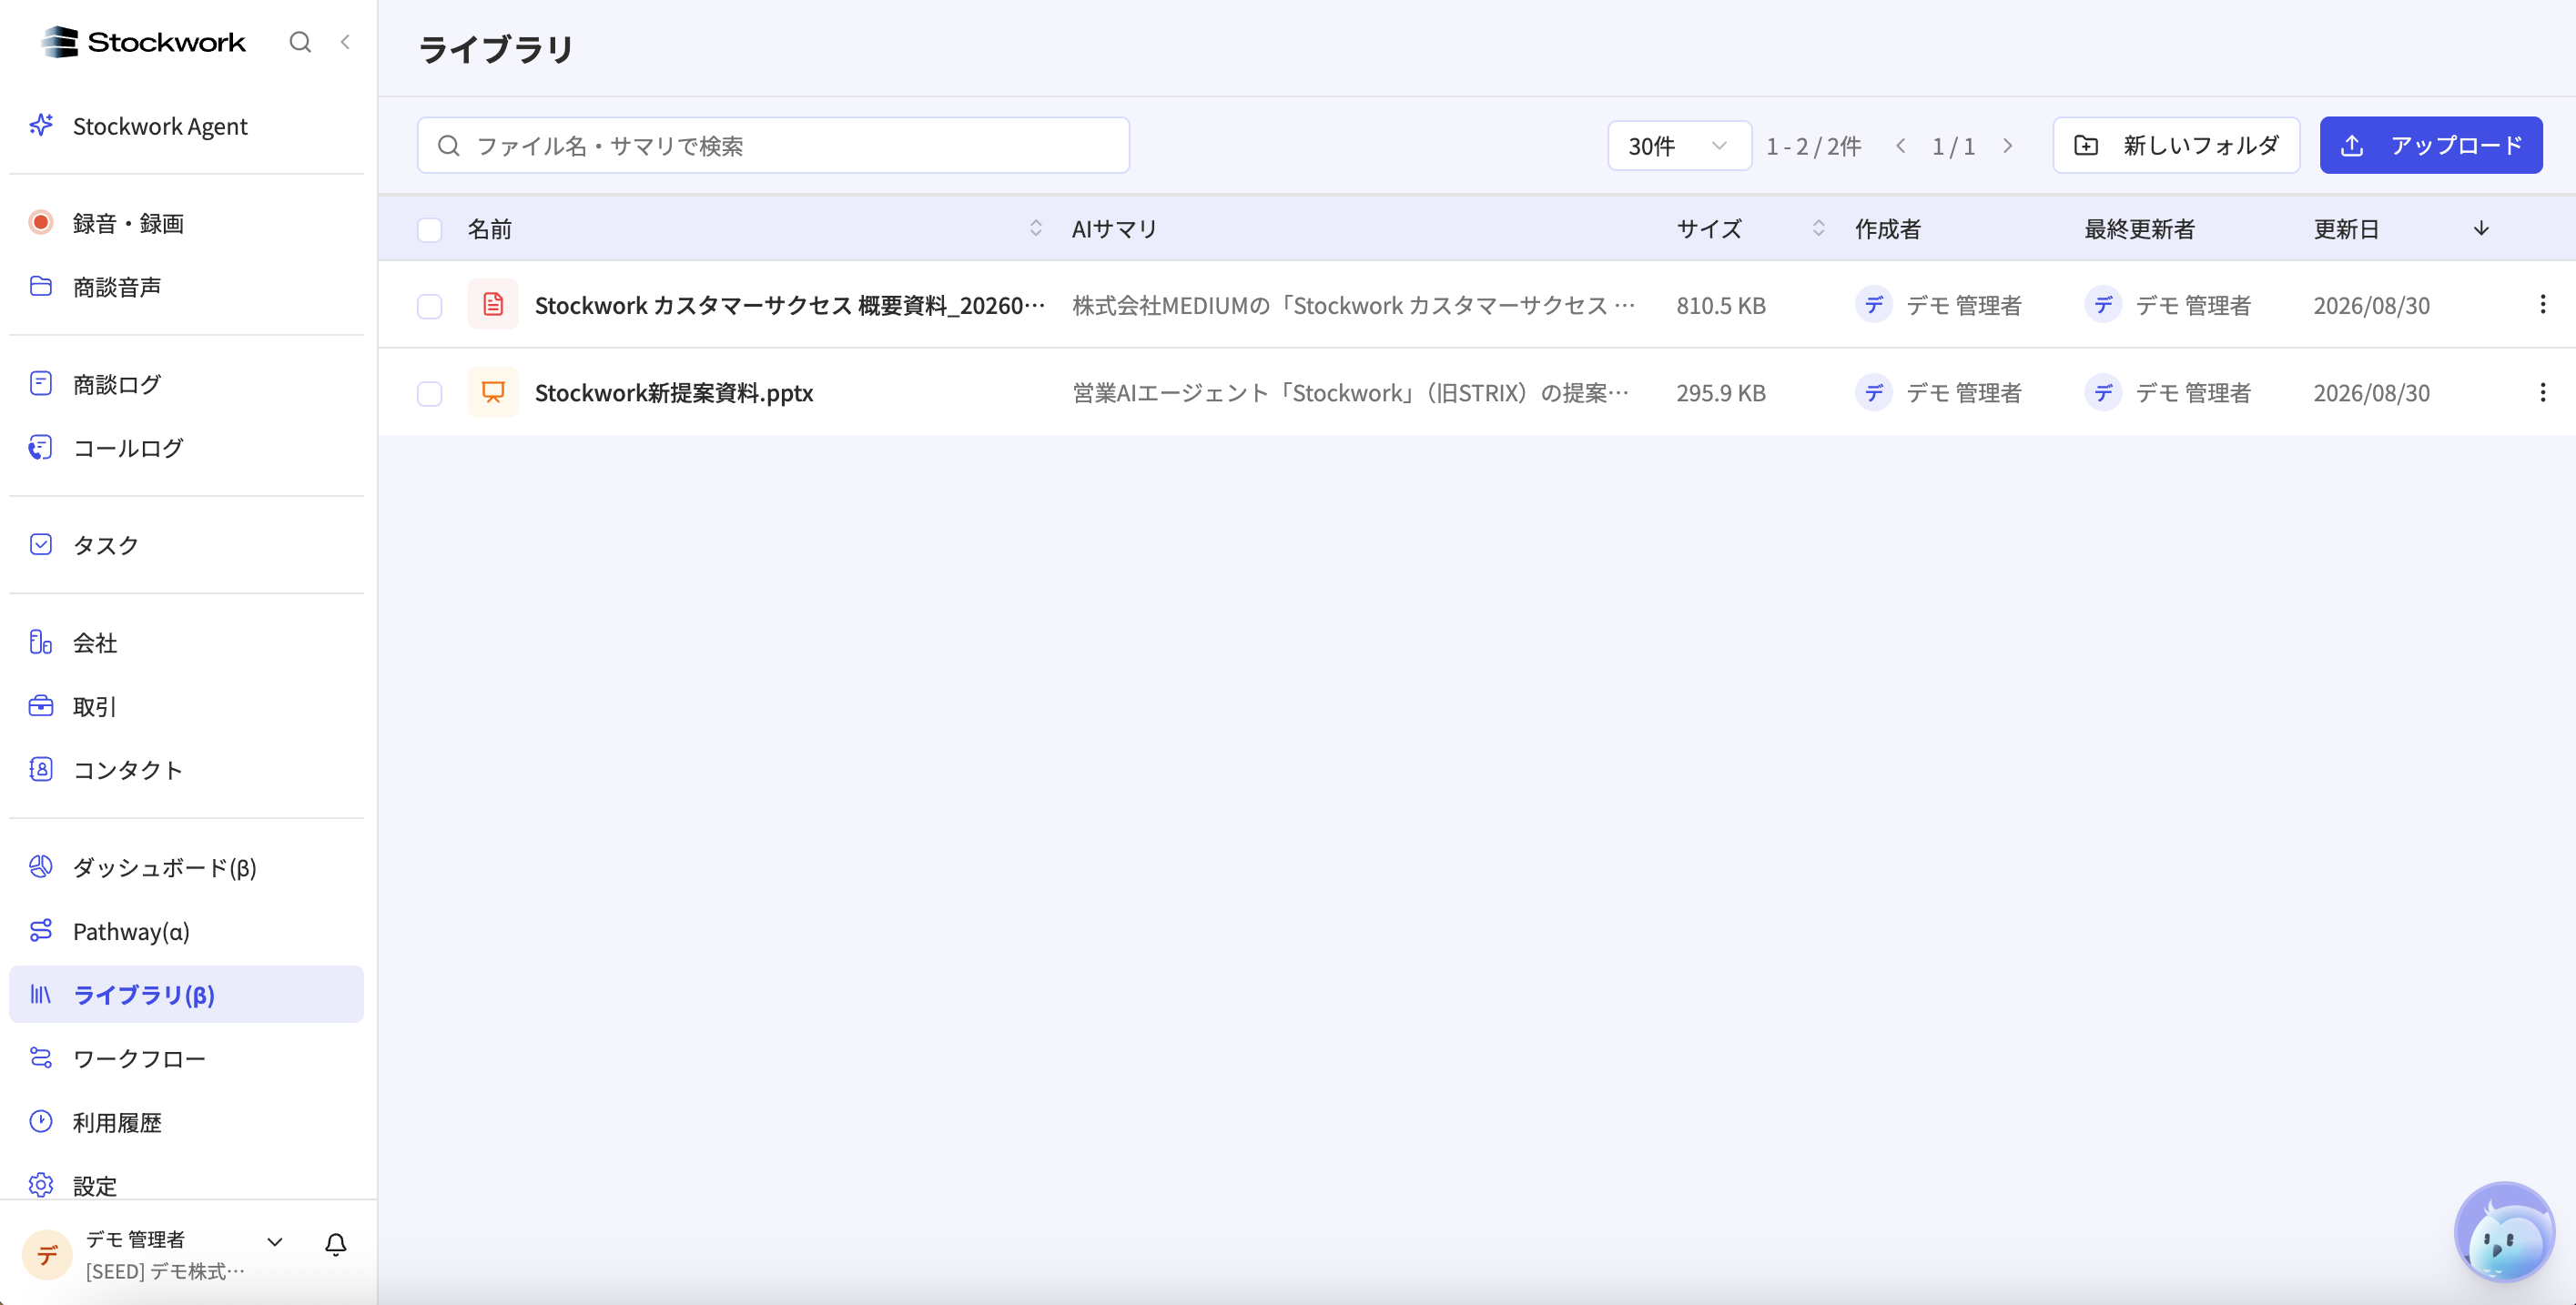Open 会社 building icon
The height and width of the screenshot is (1305, 2576).
click(x=41, y=641)
